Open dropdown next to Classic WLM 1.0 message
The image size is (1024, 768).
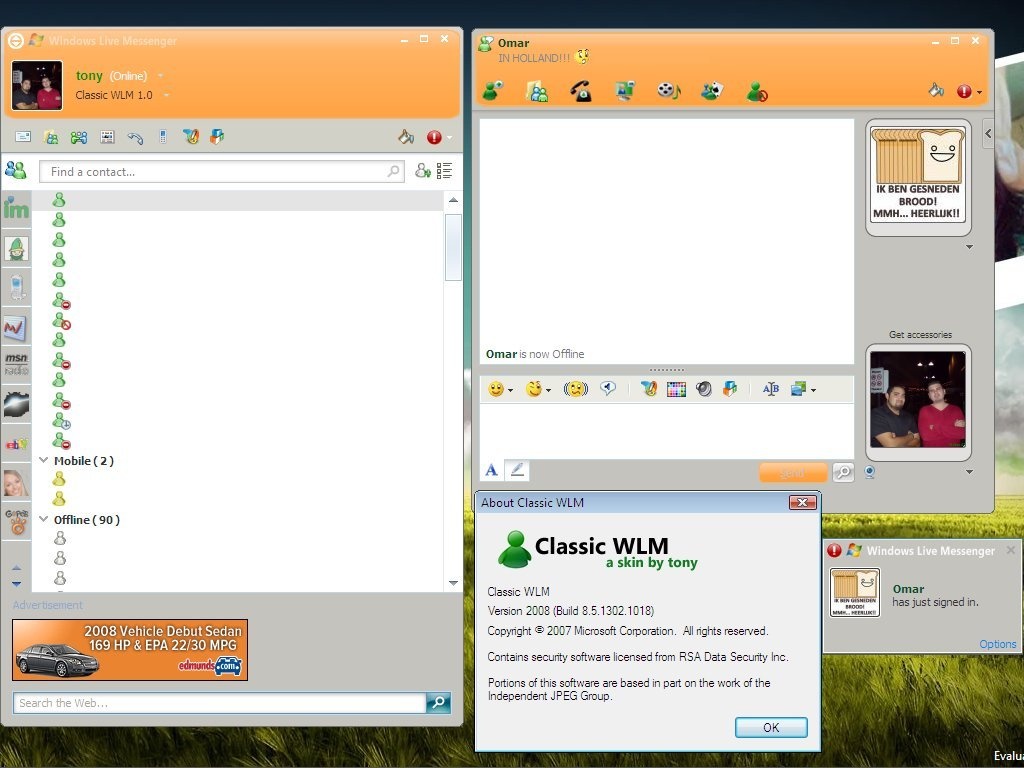tap(167, 95)
